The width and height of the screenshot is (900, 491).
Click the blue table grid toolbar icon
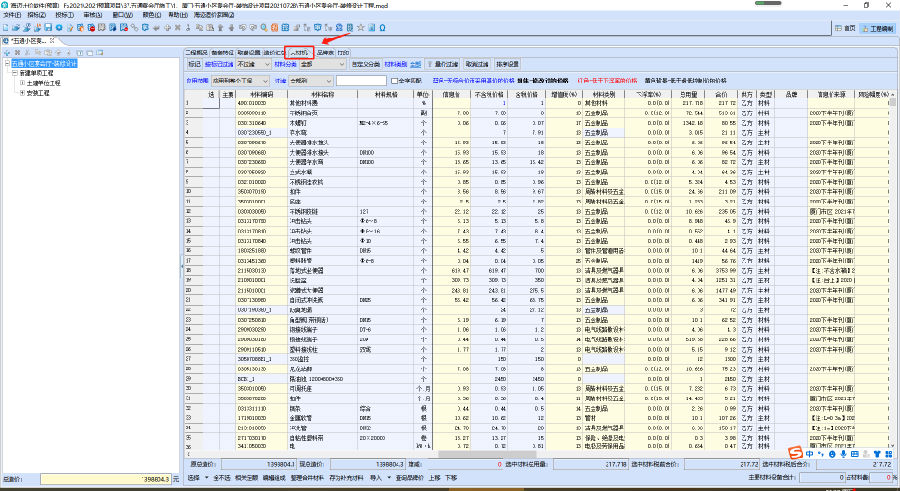click(285, 27)
